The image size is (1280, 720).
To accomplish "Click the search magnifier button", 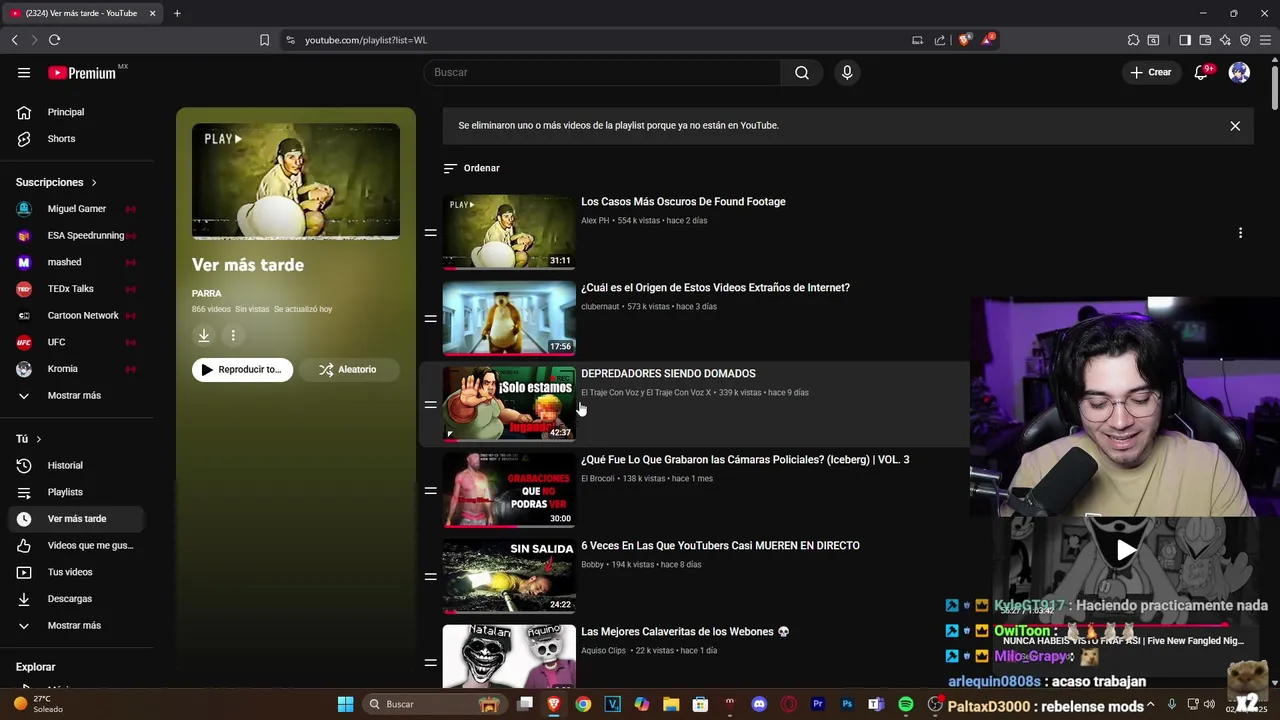I will coord(802,72).
